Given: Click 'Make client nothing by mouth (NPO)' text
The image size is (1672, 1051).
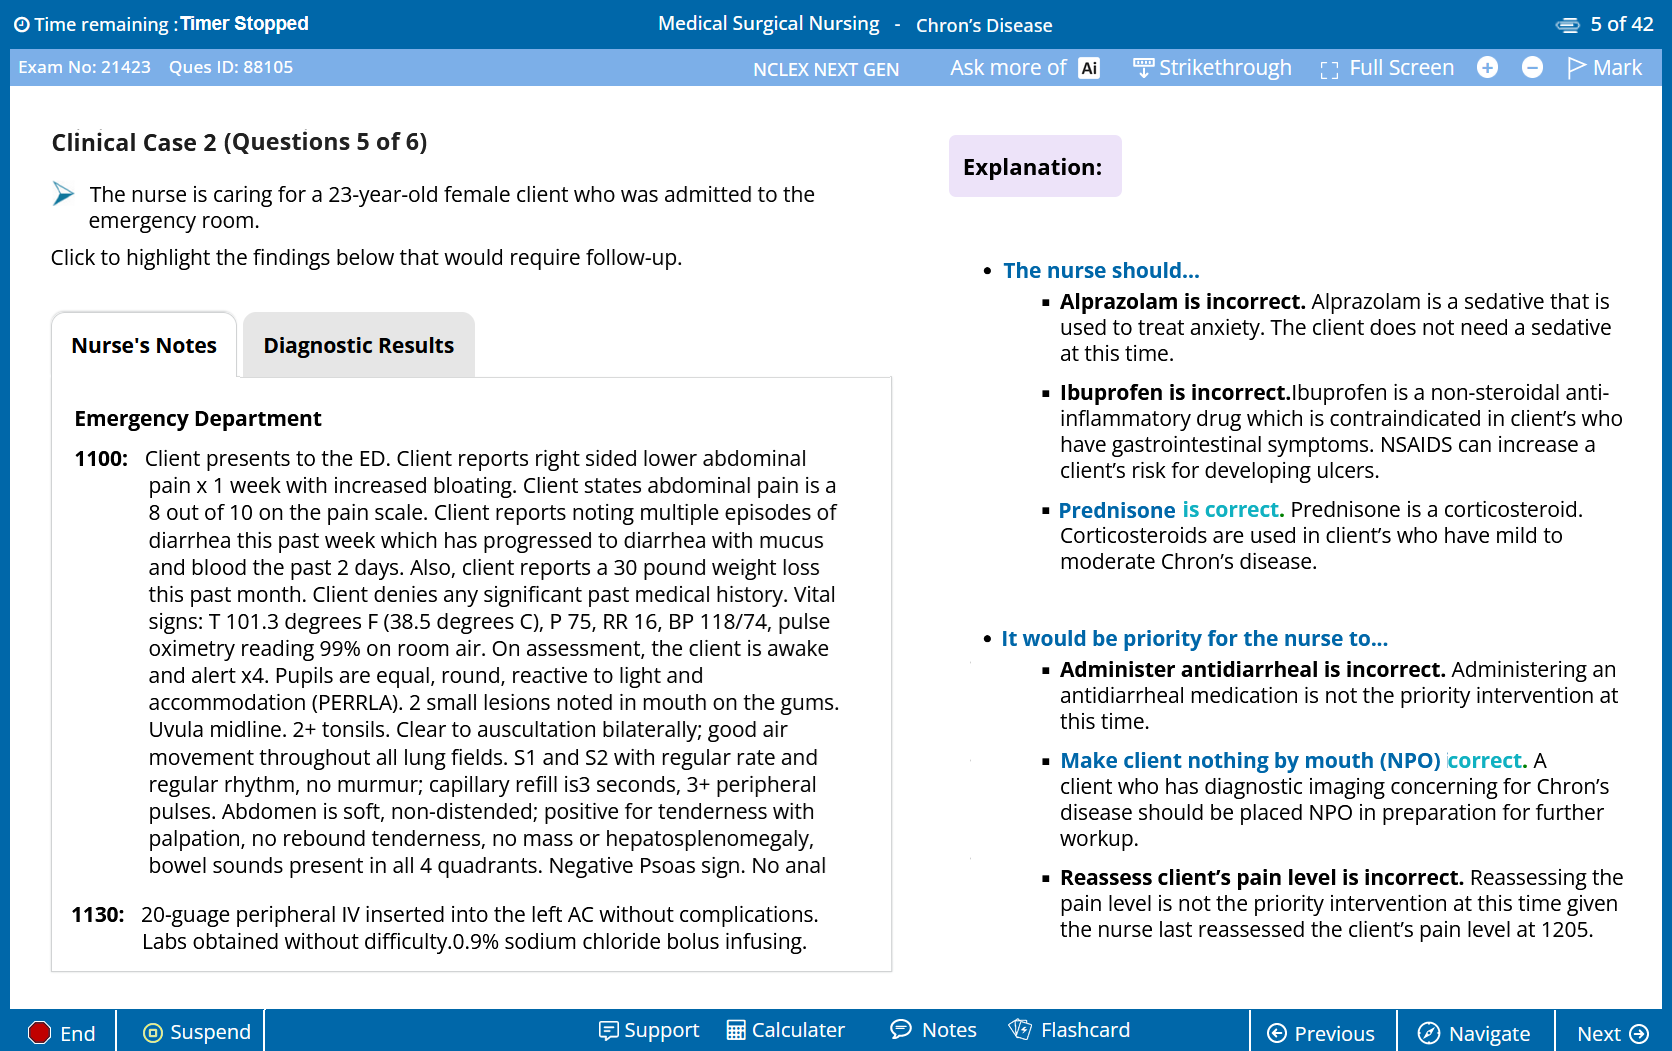Looking at the screenshot, I should pos(1250,761).
